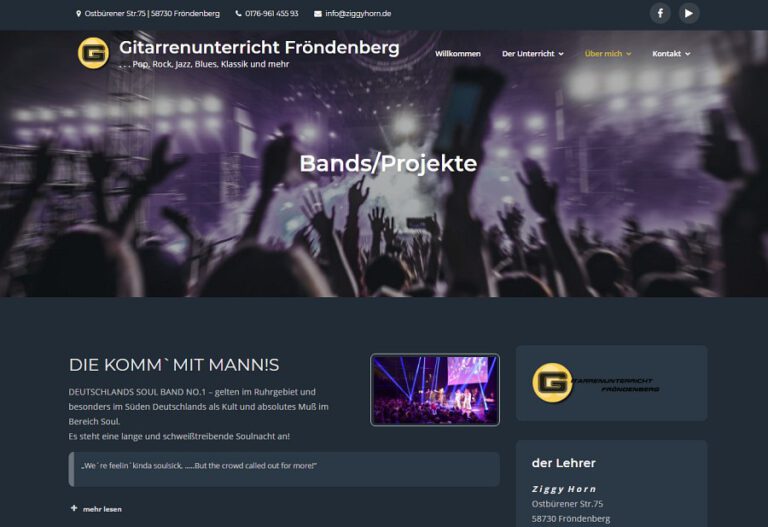Expand the Kontakt menu chevron

click(x=688, y=54)
